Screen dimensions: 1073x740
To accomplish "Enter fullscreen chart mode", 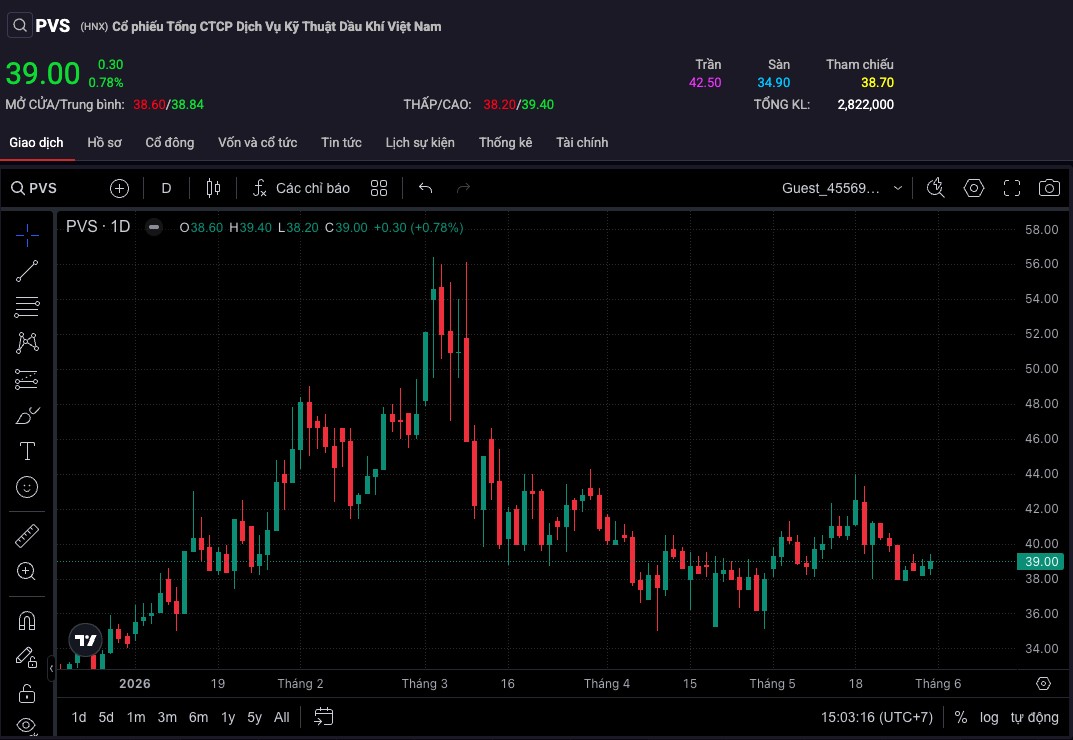I will click(x=1011, y=188).
